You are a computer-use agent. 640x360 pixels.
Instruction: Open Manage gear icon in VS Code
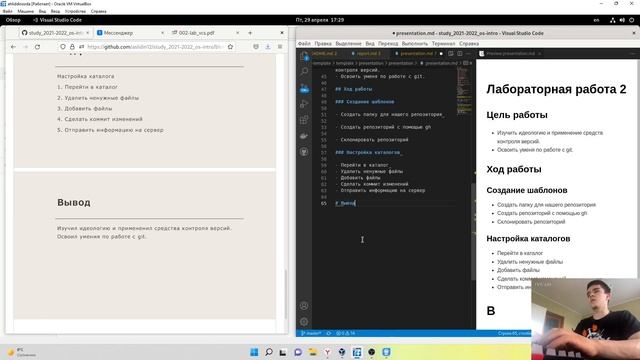(304, 322)
